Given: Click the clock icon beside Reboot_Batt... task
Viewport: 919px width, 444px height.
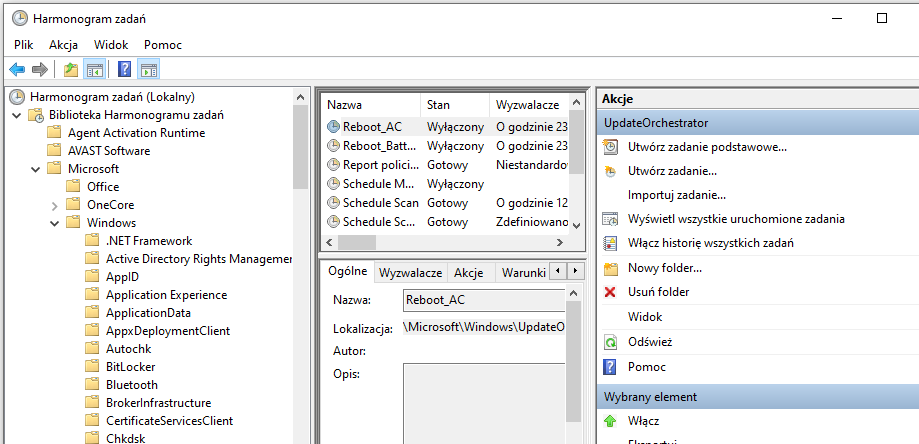Looking at the screenshot, I should point(333,146).
